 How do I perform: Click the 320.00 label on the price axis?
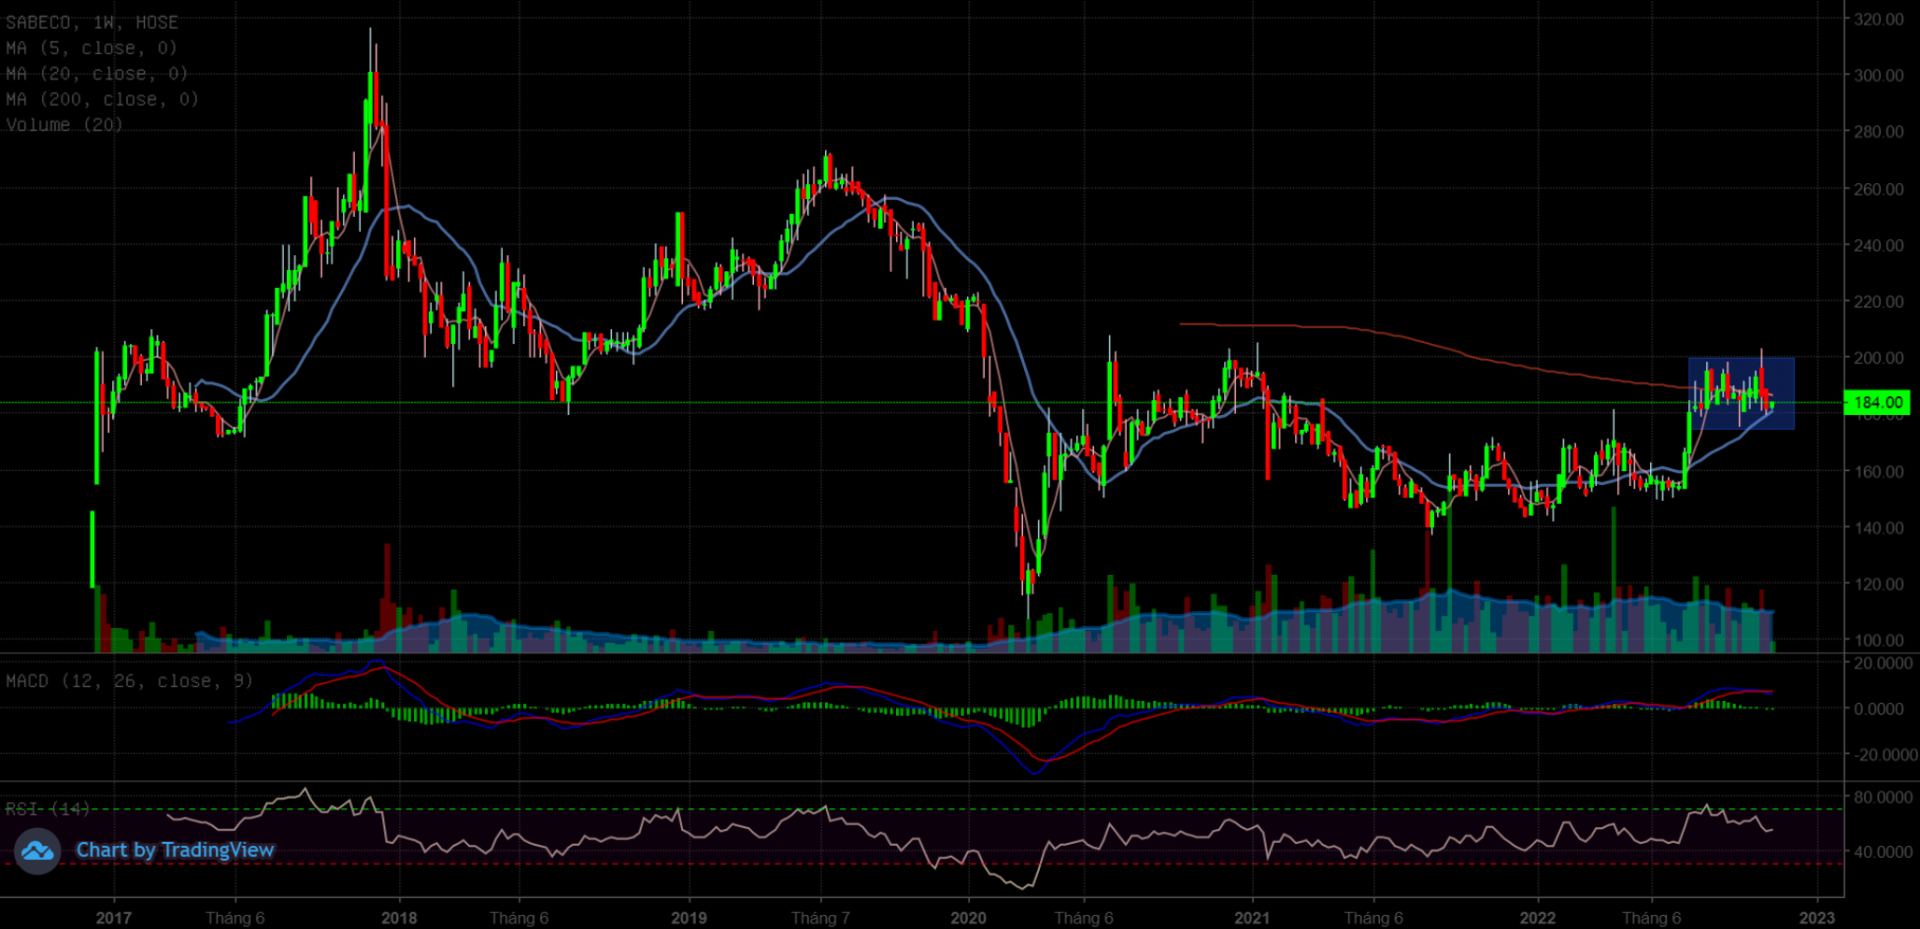coord(1878,19)
